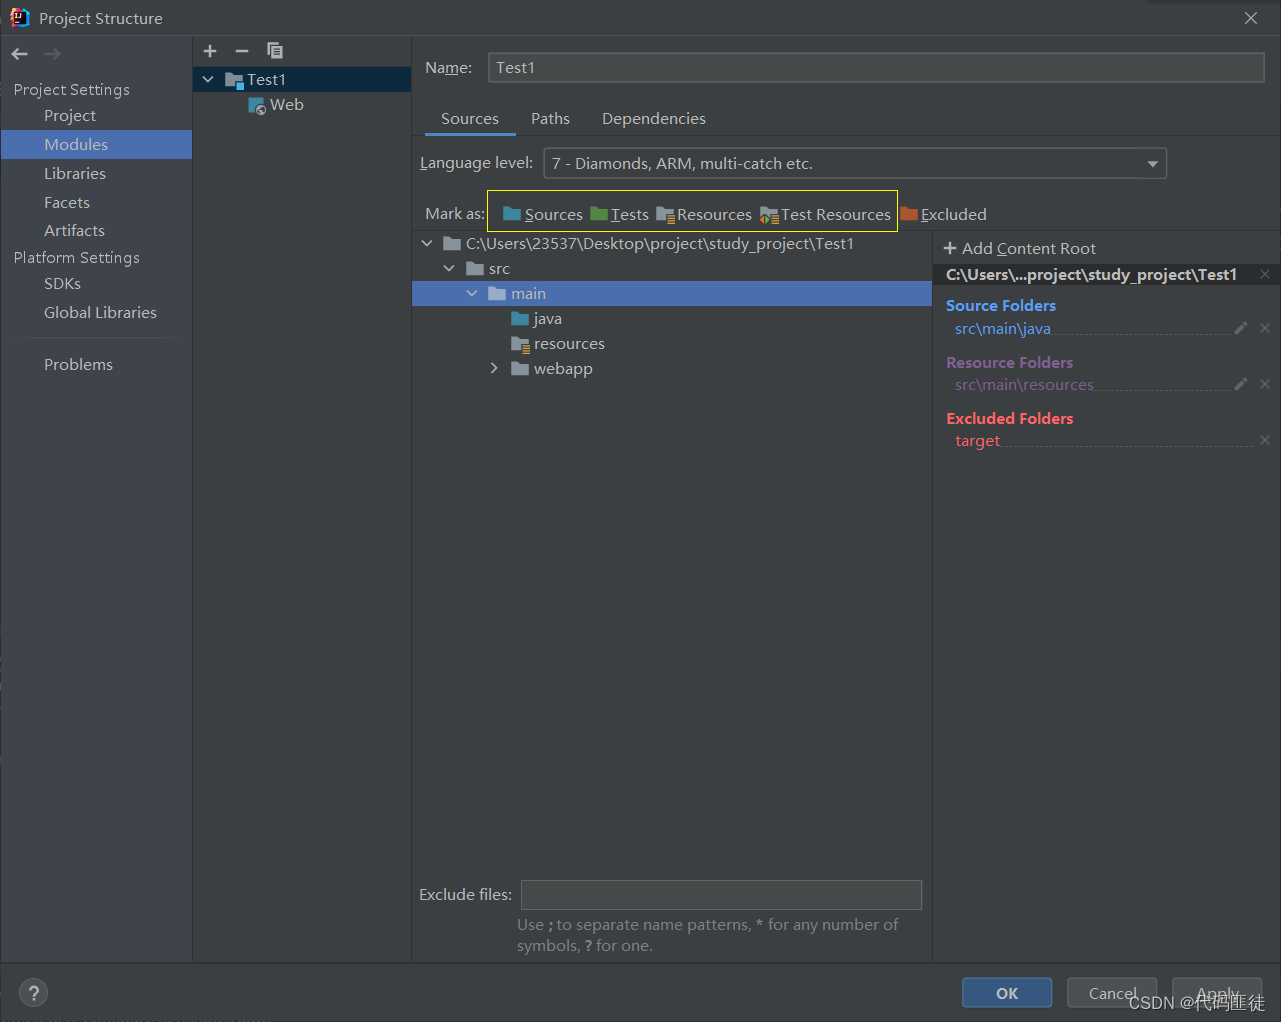The width and height of the screenshot is (1281, 1022).
Task: Copy the selected module
Action: (275, 51)
